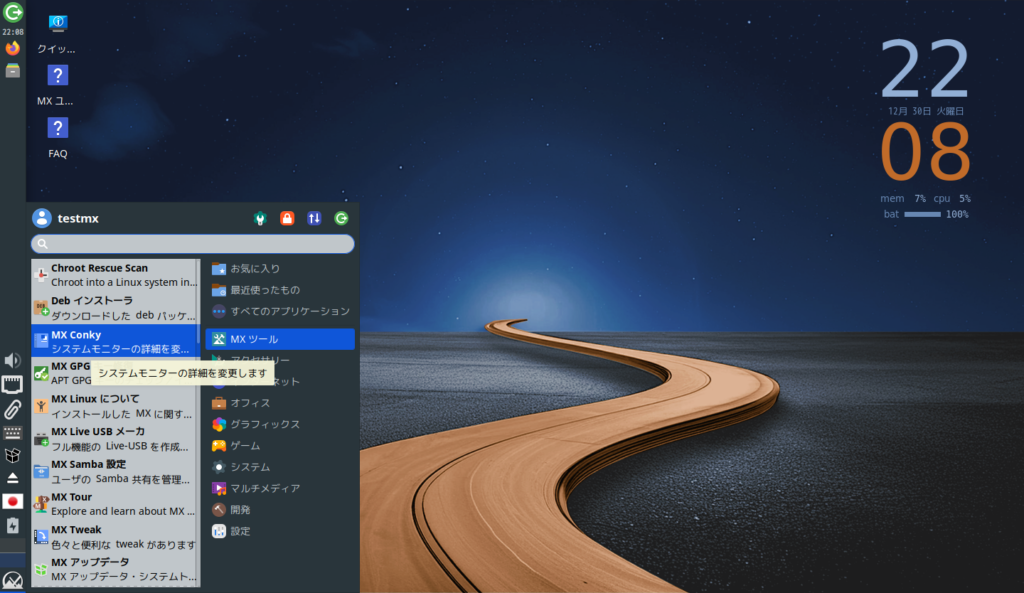
Task: Open the file manager panel icon
Action: pos(12,70)
